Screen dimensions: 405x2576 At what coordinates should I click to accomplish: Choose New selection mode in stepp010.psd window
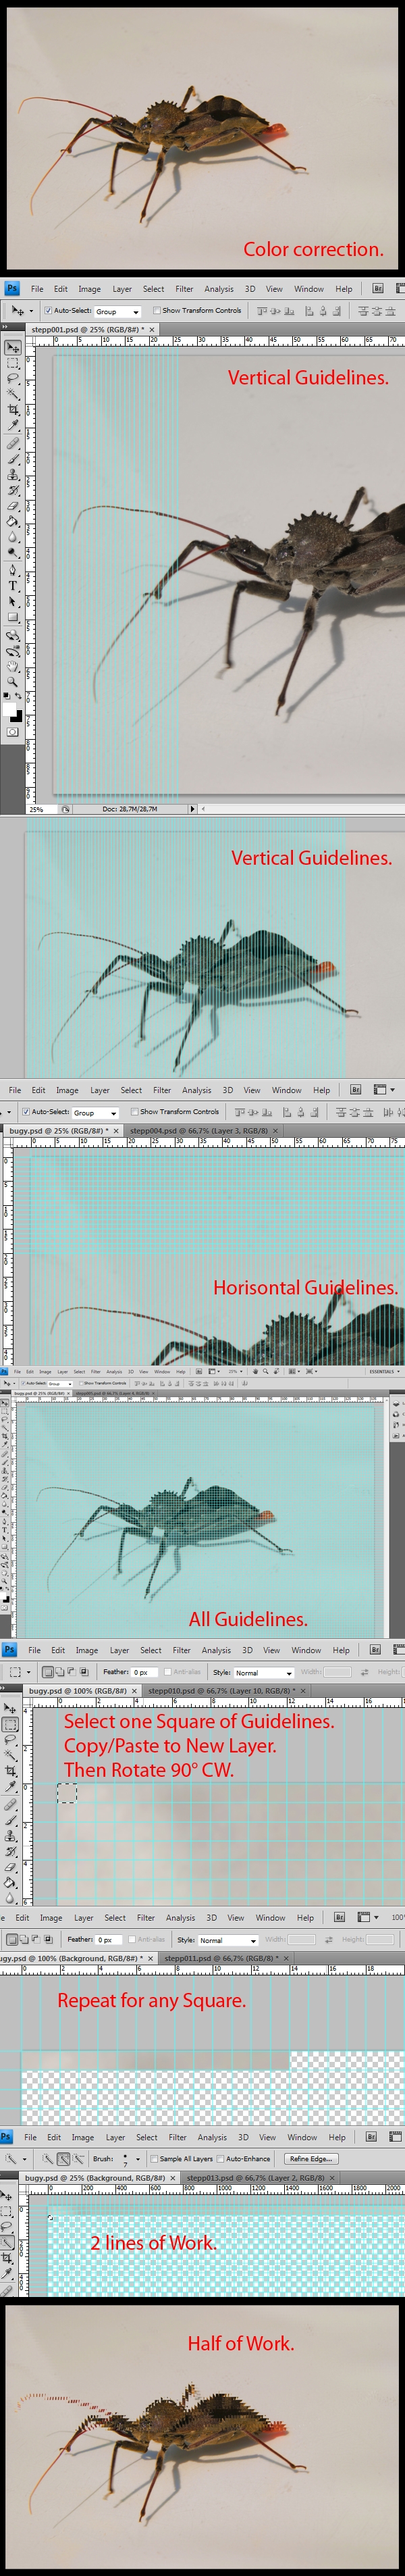click(x=47, y=1672)
